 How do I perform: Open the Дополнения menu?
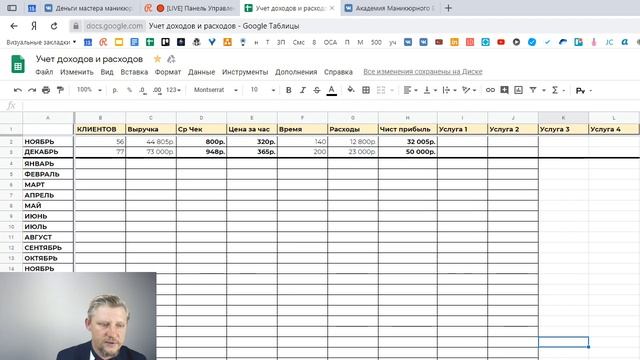[296, 72]
